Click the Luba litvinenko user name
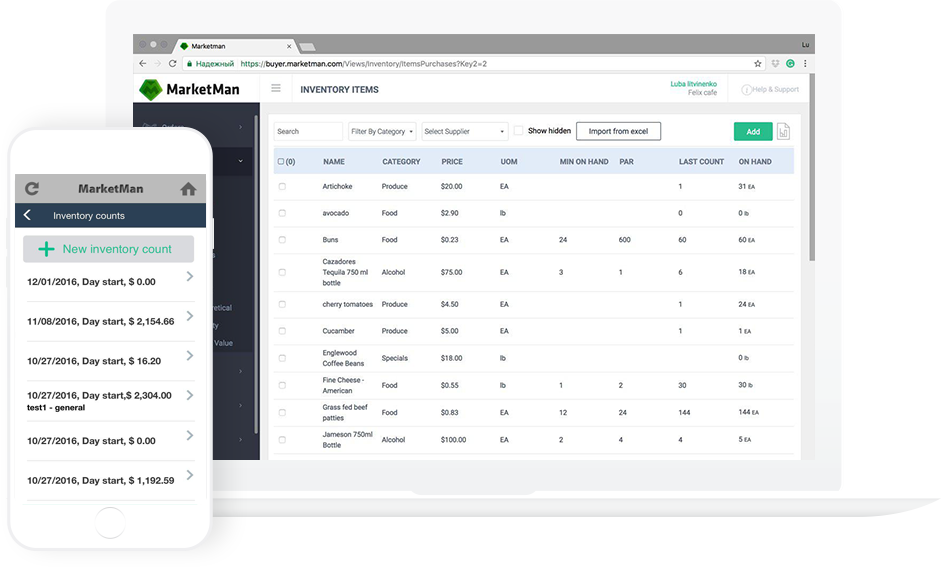Viewport: 941px width, 567px height. [x=694, y=84]
